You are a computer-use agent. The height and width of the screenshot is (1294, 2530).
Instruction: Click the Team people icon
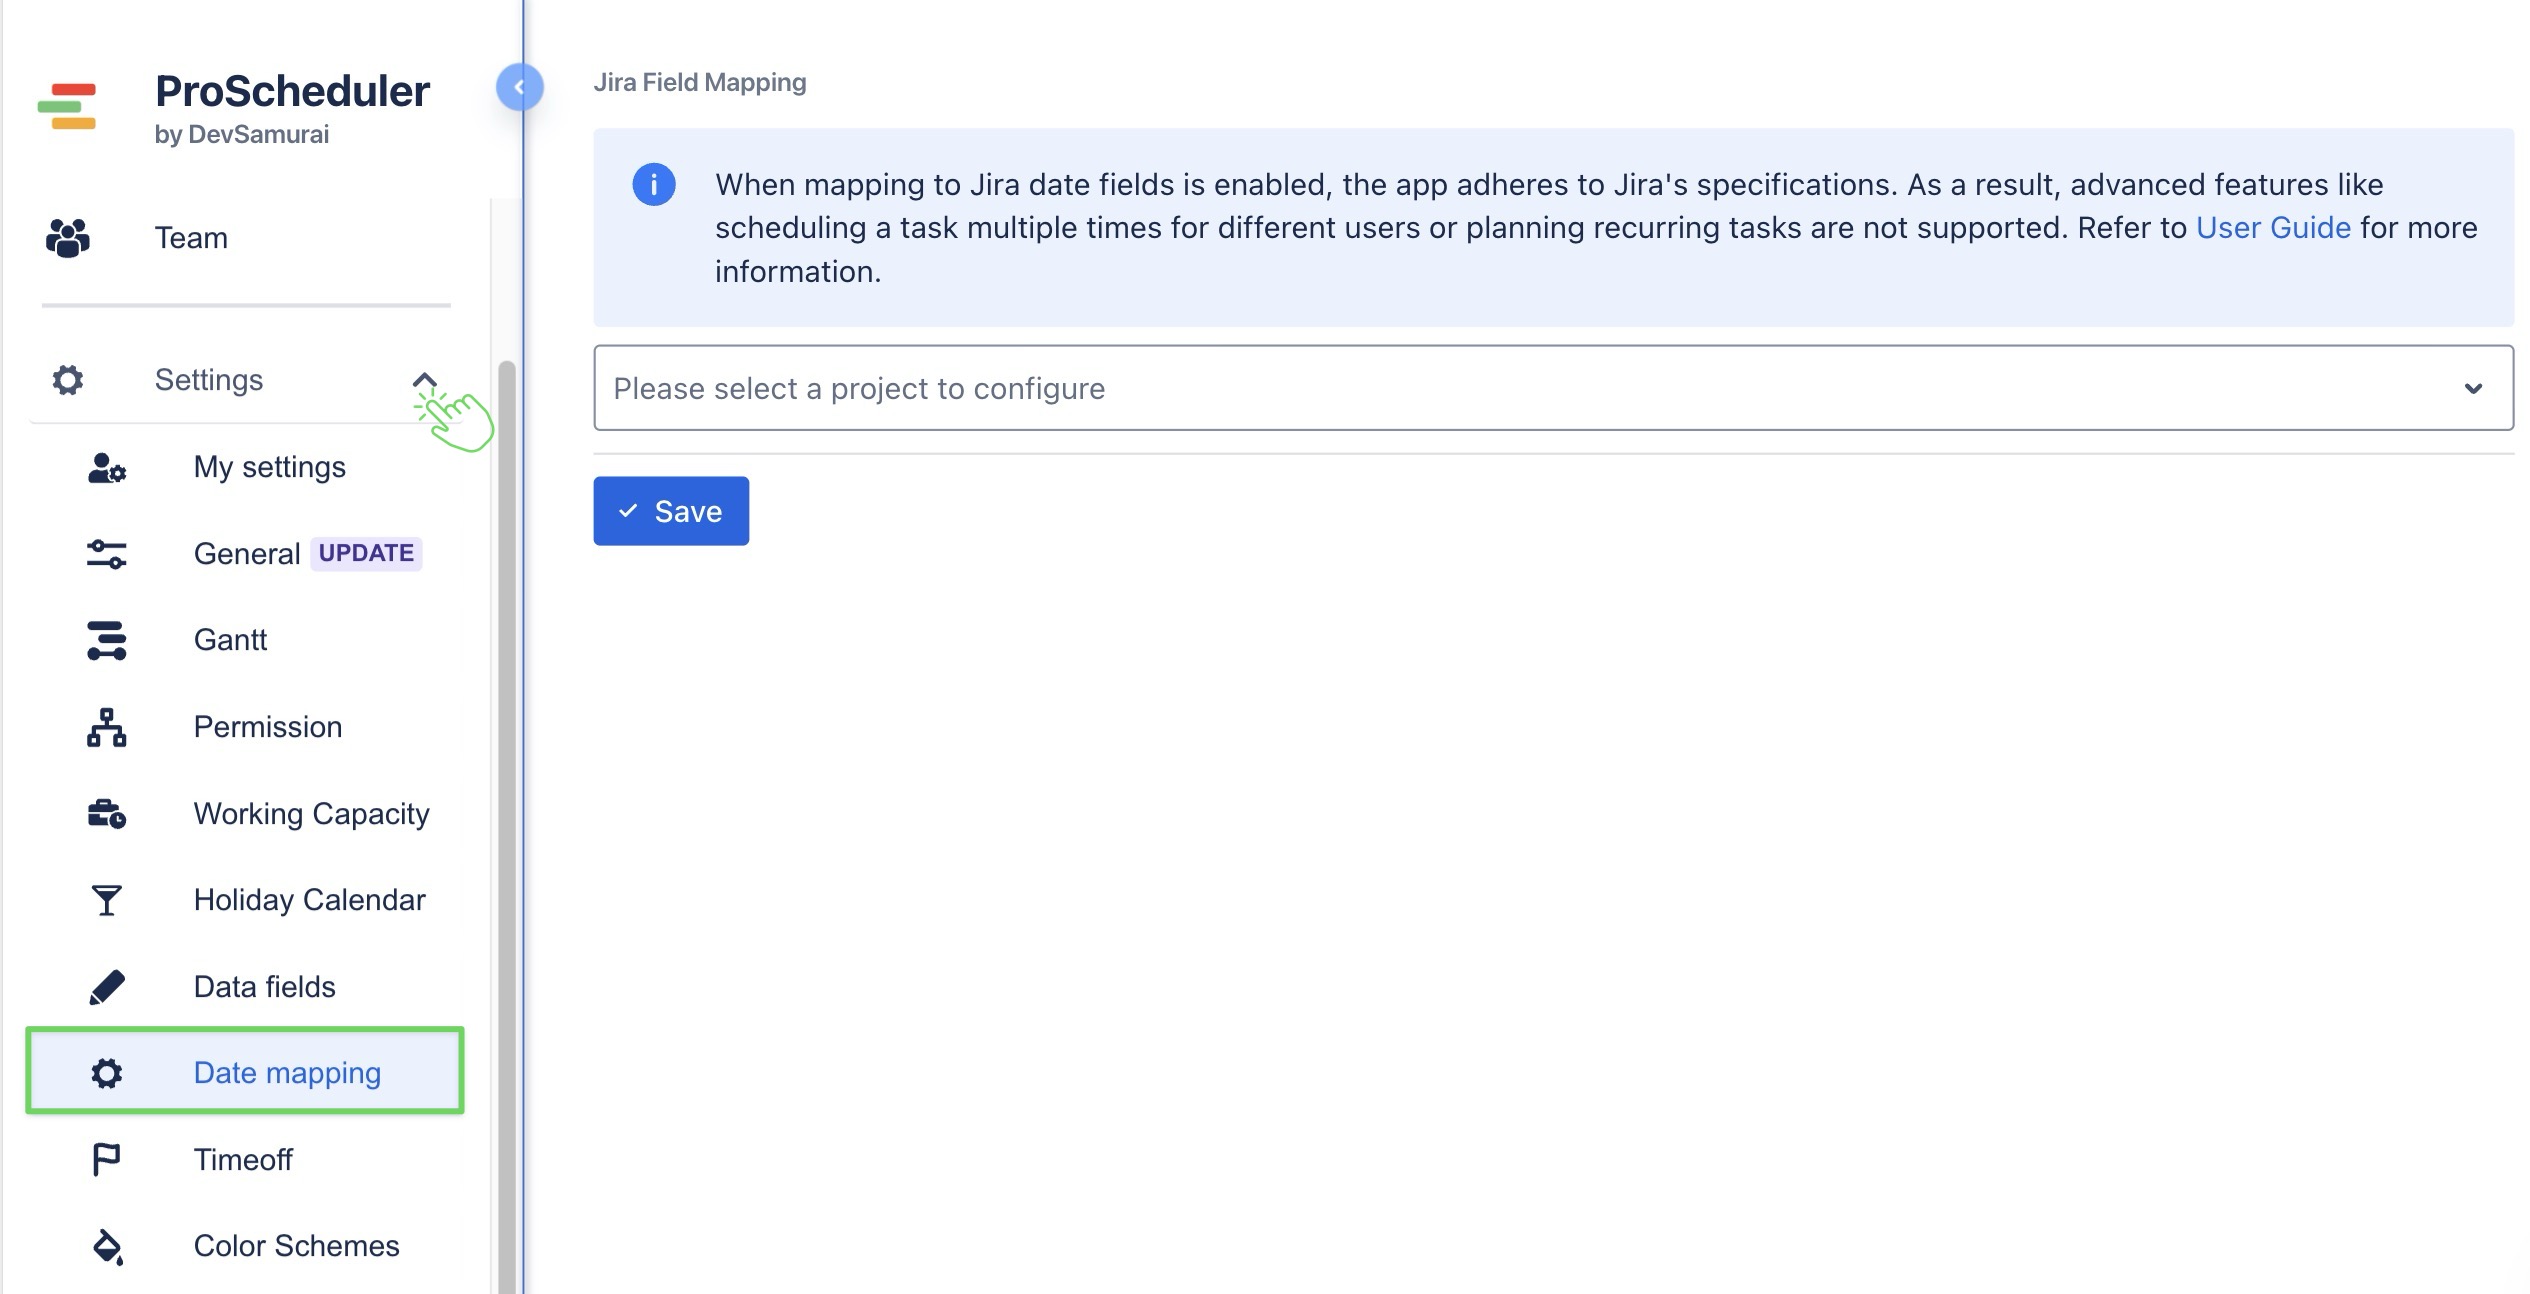coord(68,238)
